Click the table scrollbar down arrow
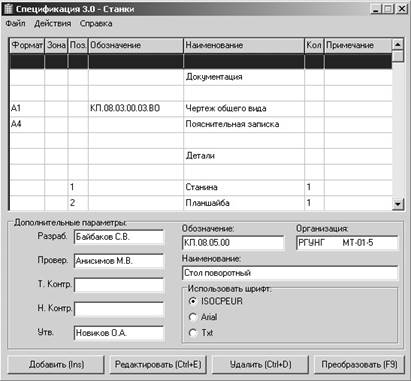Viewport: 411px width, 381px height. pyautogui.click(x=398, y=203)
